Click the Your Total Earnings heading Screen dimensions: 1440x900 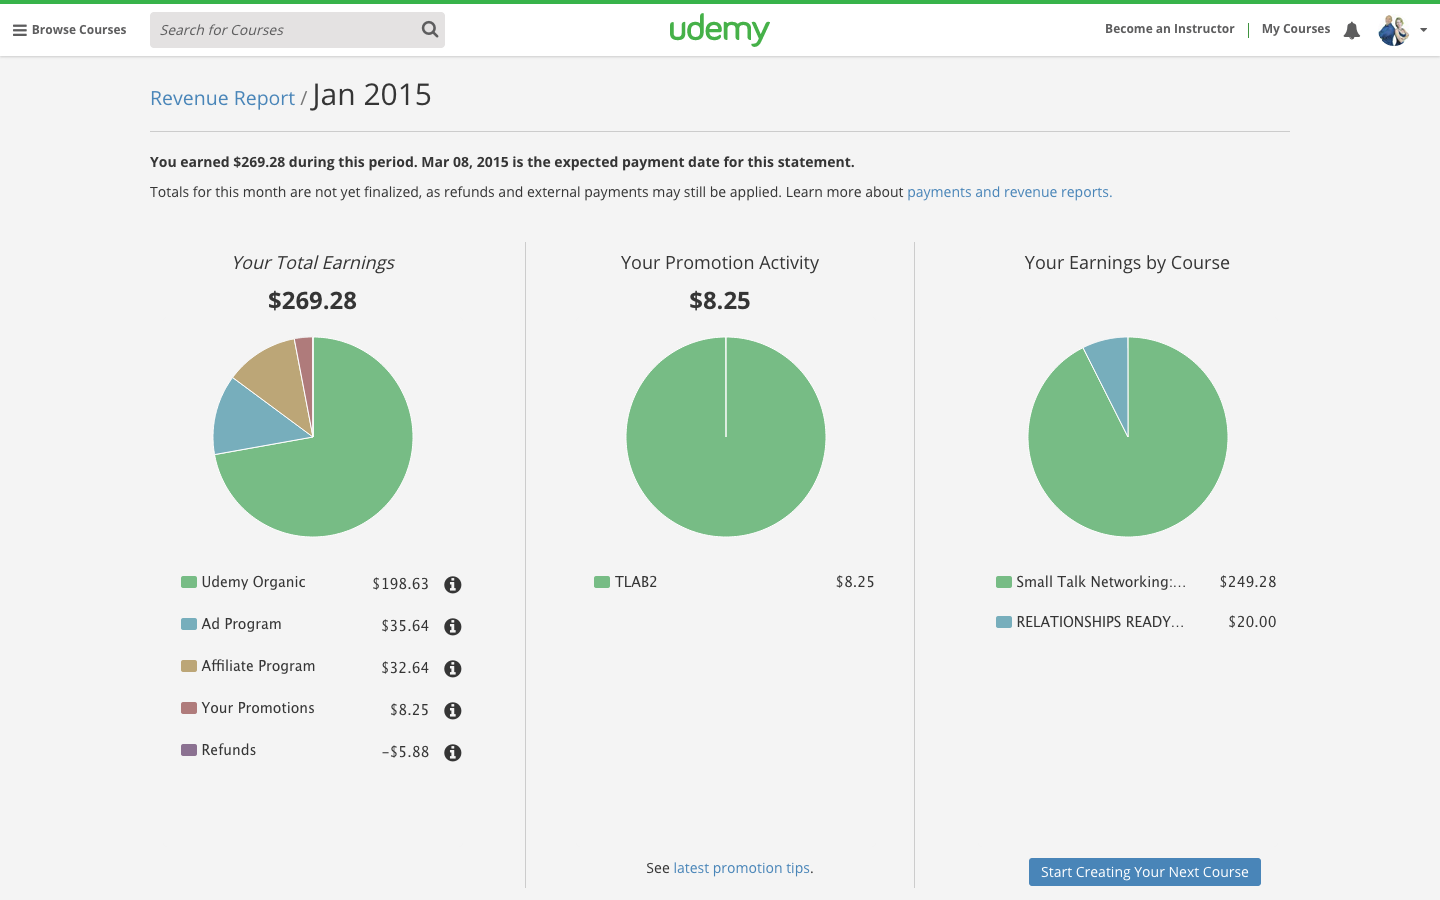pos(313,263)
